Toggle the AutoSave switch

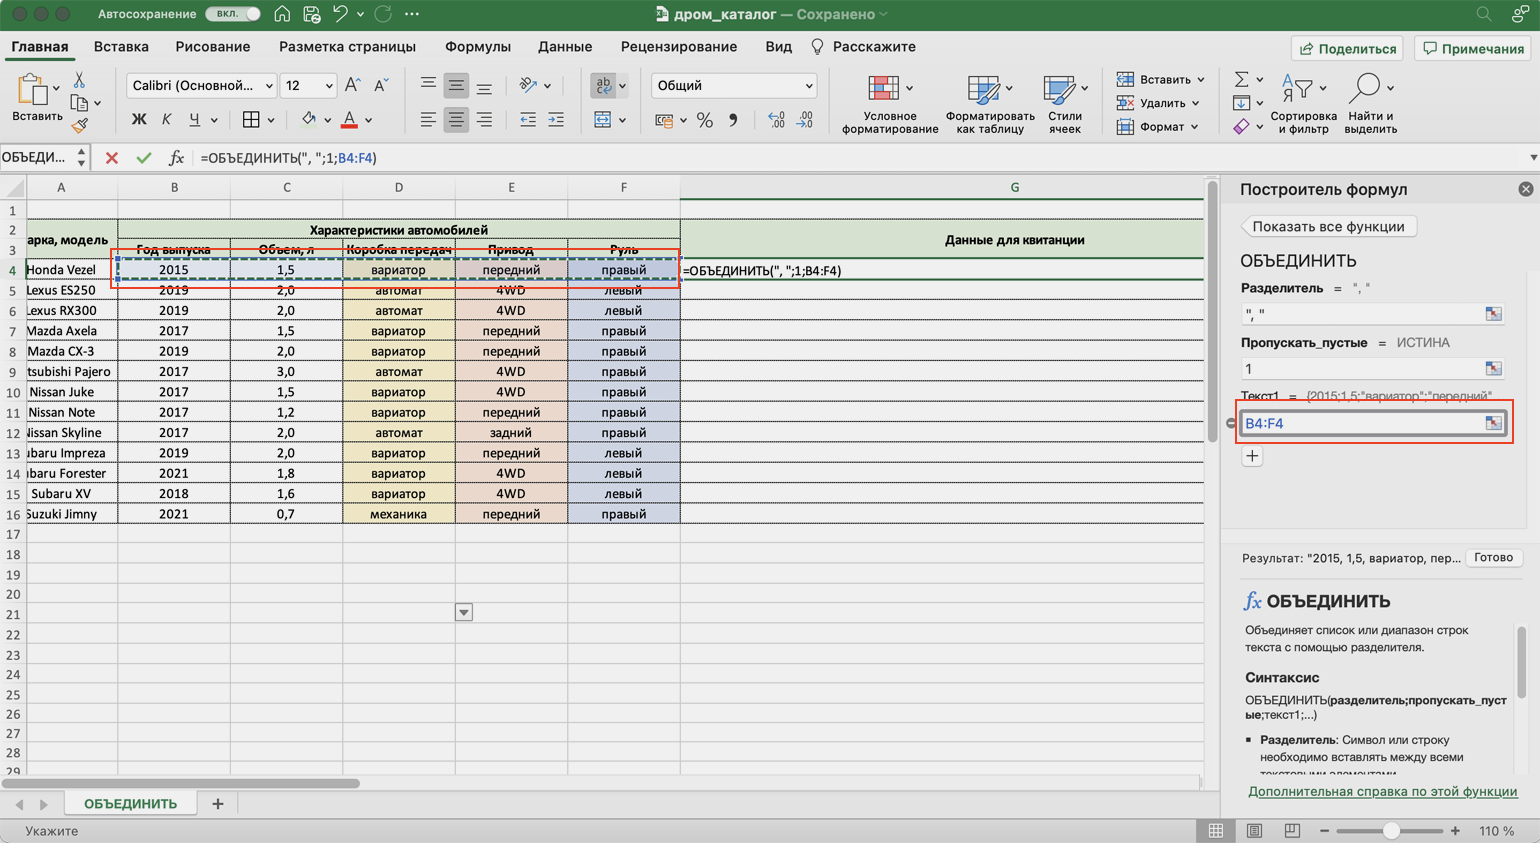[232, 14]
